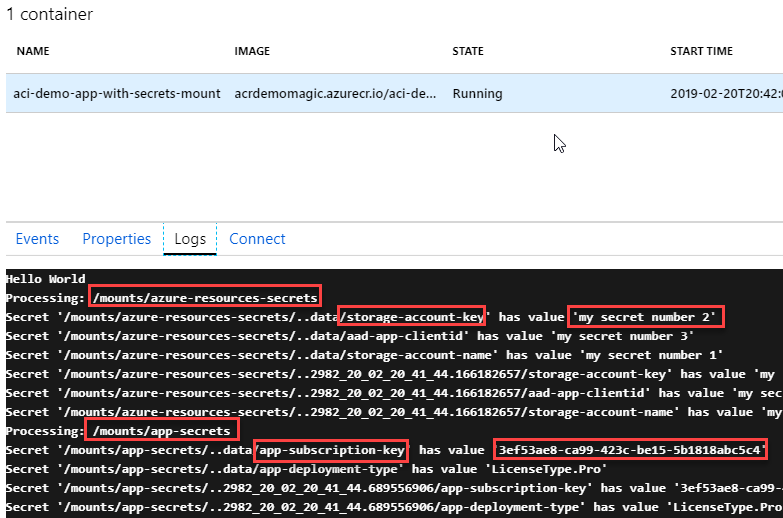Click the Running state cell
The image size is (783, 518).
478,94
